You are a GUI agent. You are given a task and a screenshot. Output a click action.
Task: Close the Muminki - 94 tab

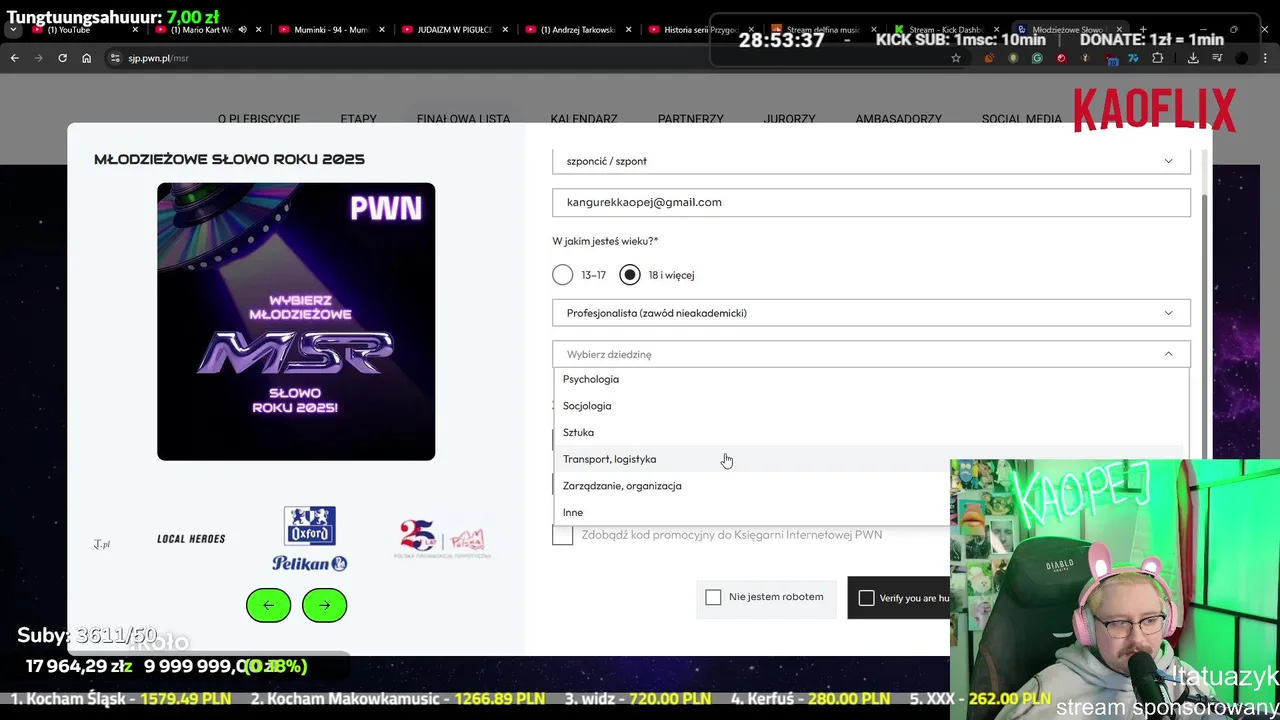(382, 30)
